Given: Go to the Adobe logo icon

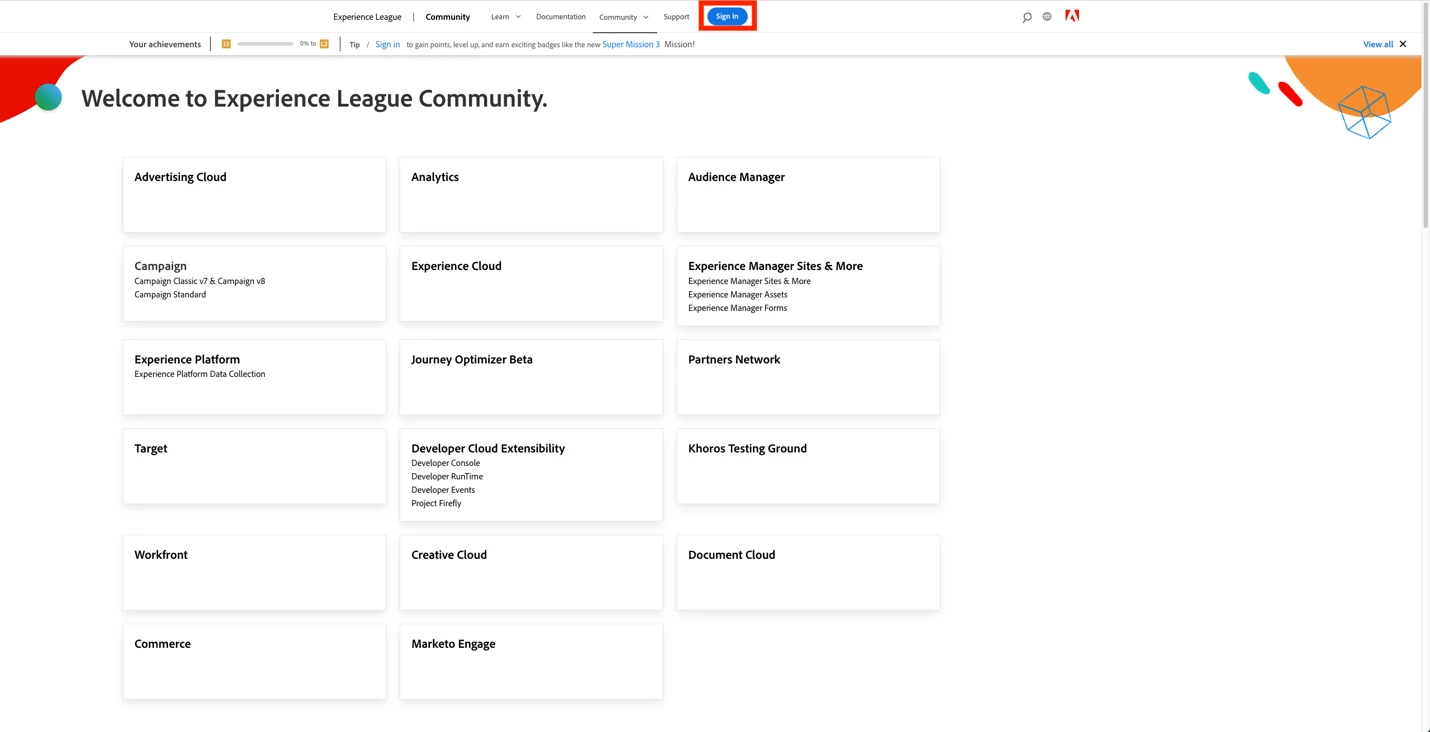Looking at the screenshot, I should [1072, 16].
